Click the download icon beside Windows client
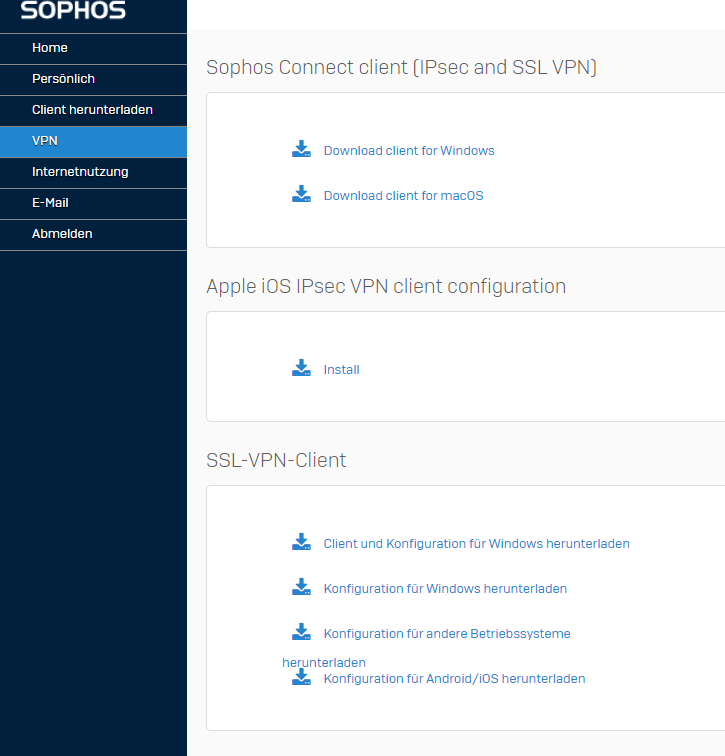The height and width of the screenshot is (756, 725). [x=301, y=150]
